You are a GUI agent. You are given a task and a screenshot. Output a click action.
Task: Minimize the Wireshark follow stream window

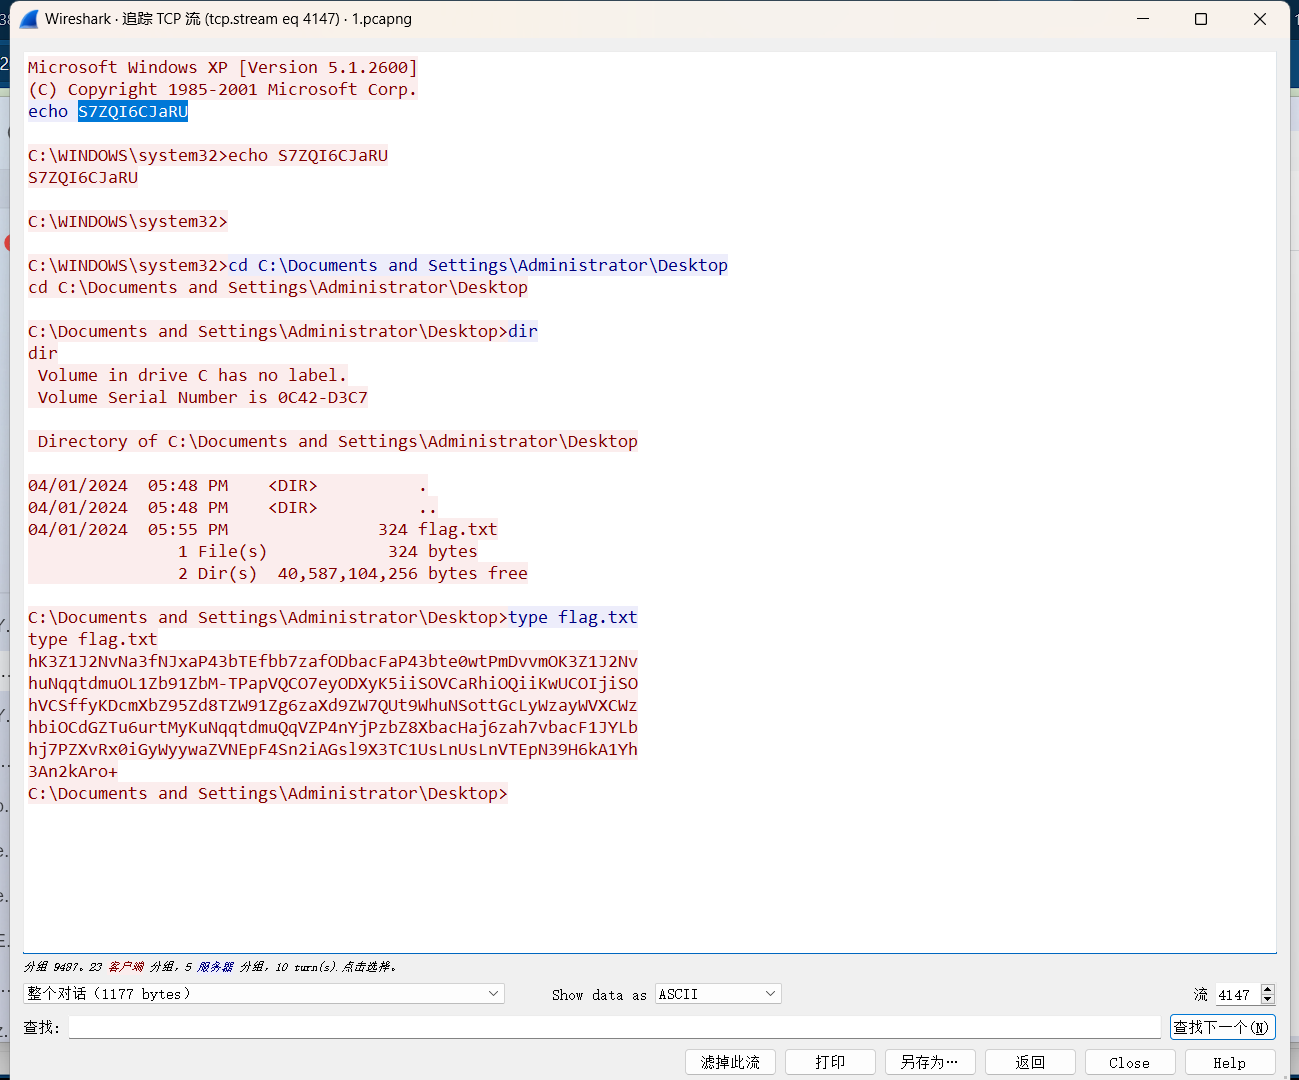pyautogui.click(x=1143, y=19)
